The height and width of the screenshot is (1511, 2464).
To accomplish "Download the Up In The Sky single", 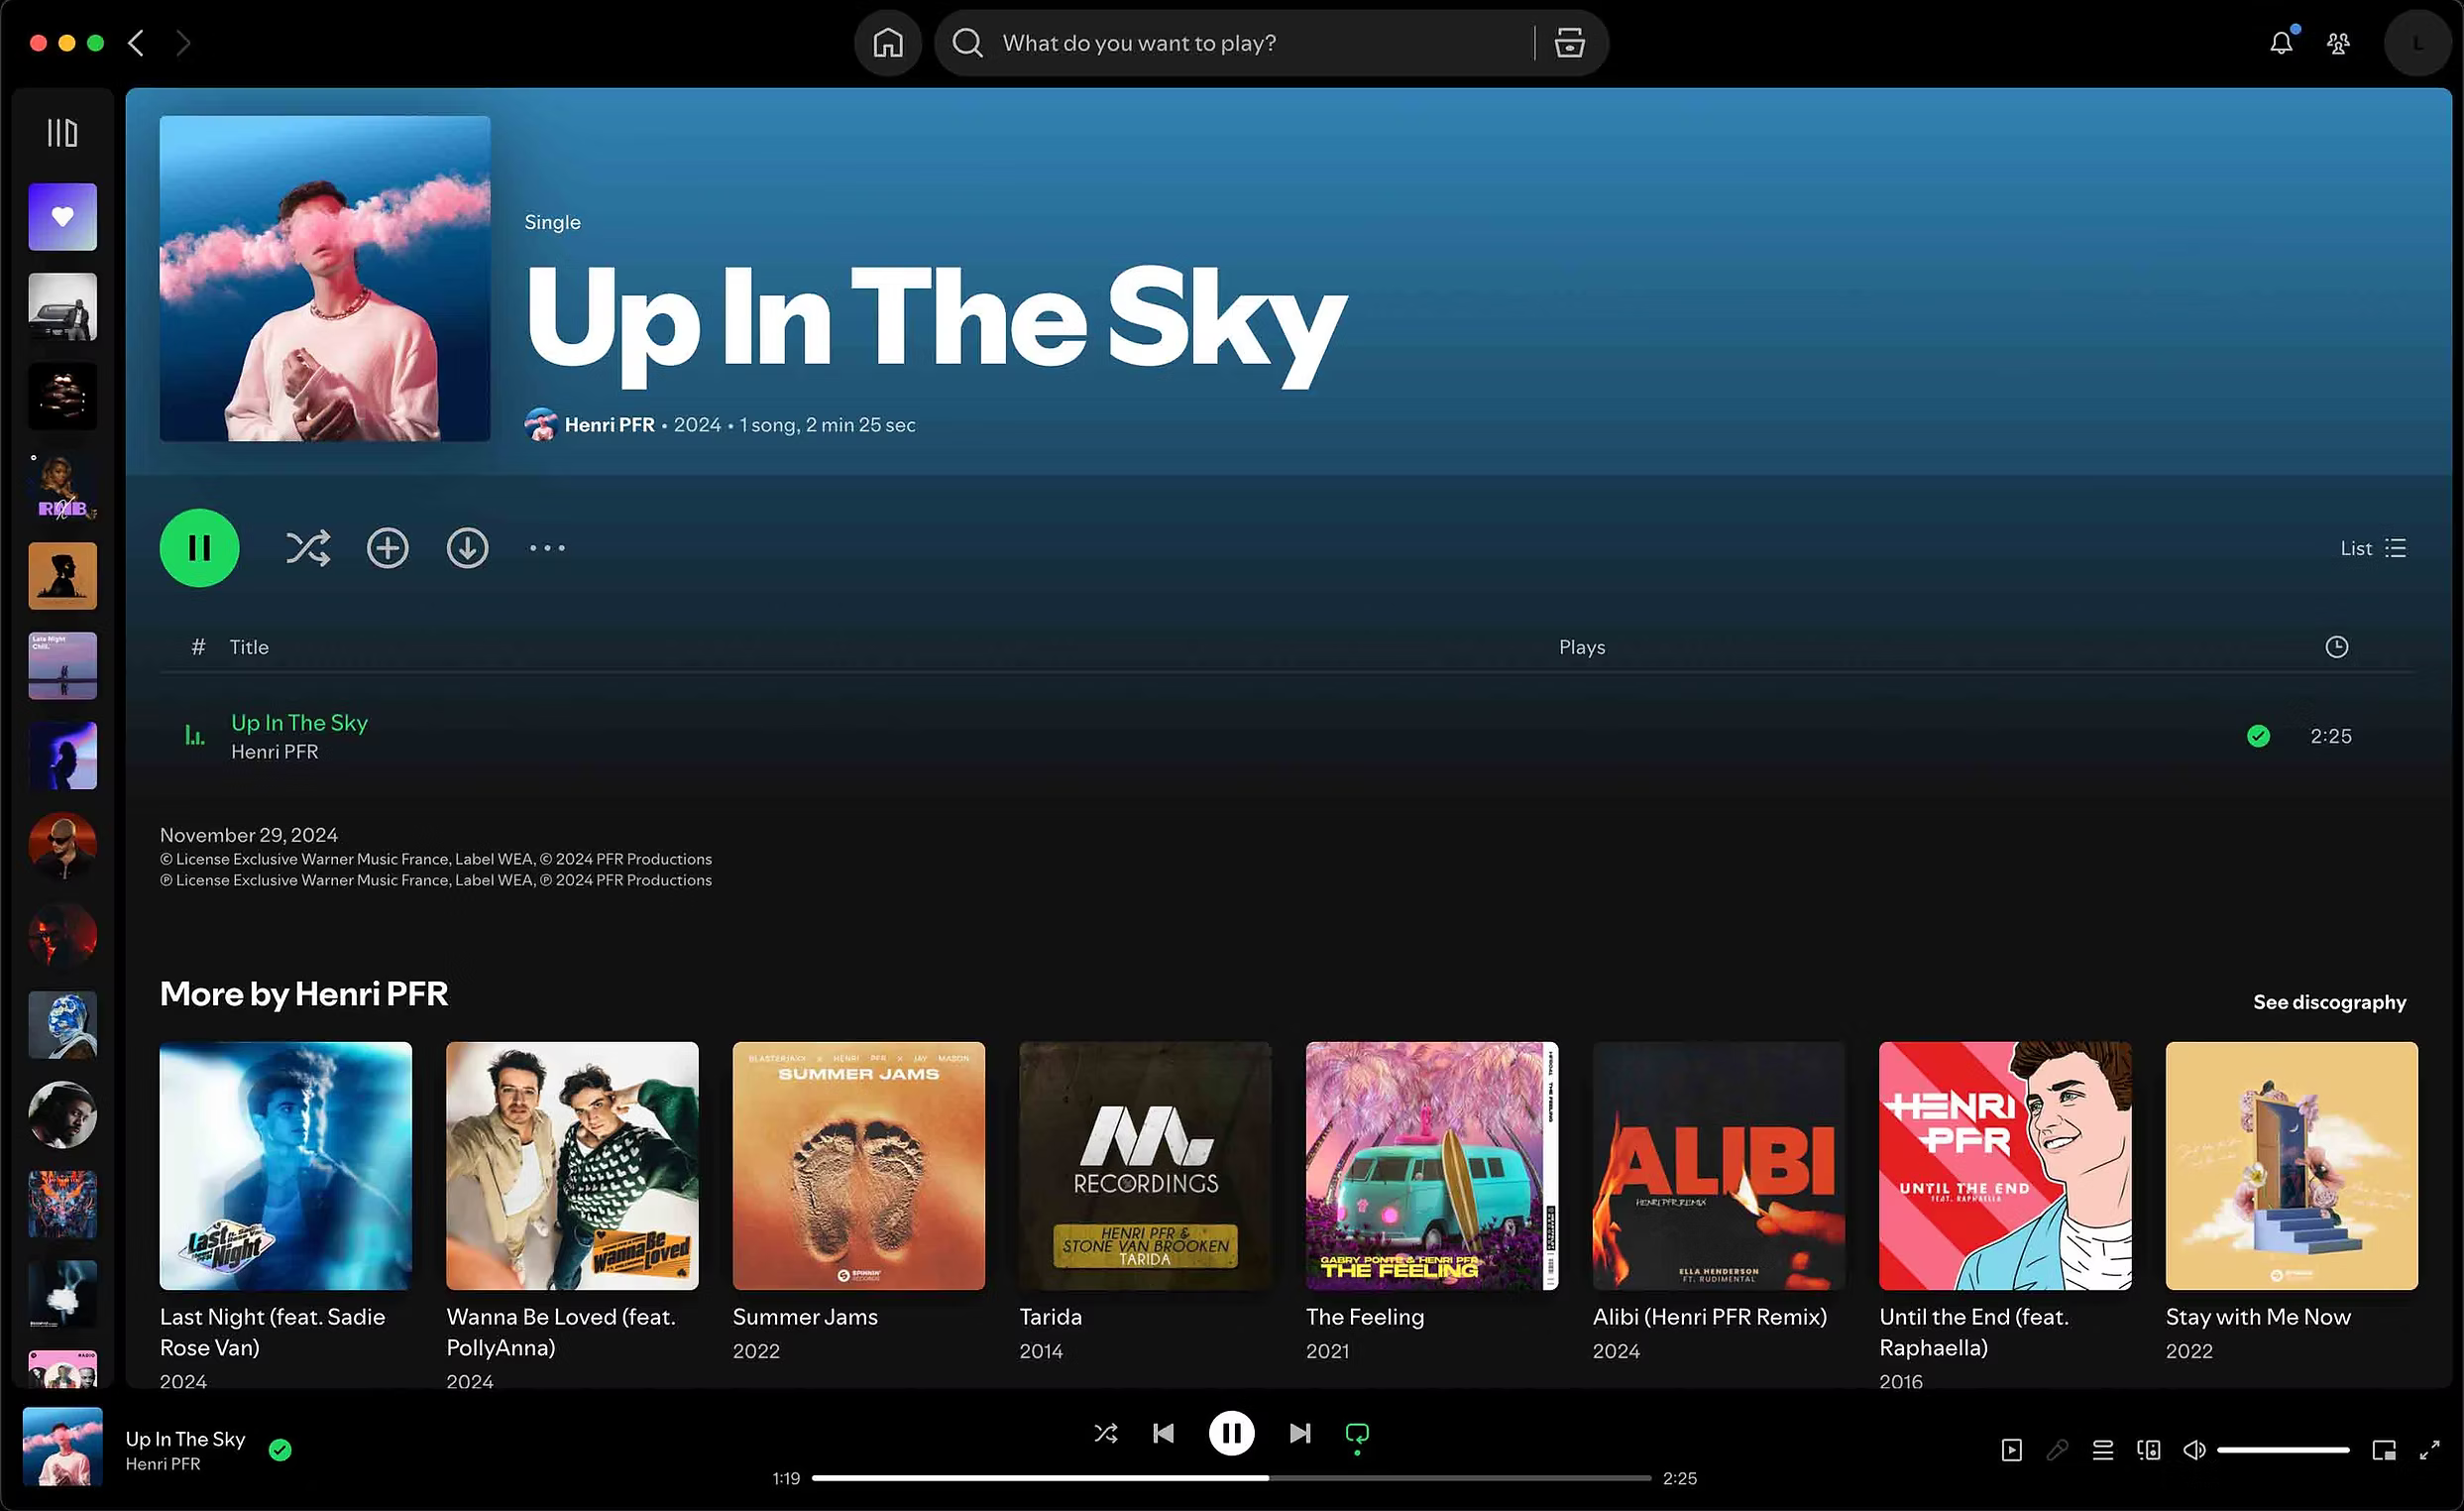I will pos(467,548).
